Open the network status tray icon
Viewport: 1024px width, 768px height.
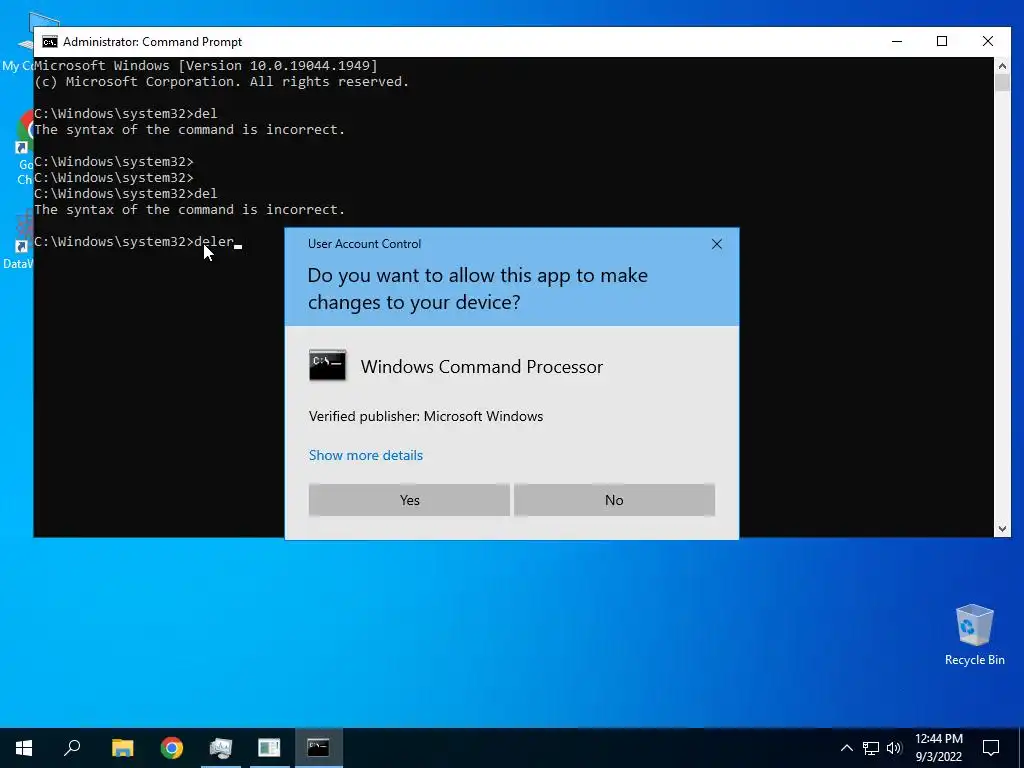(x=871, y=748)
